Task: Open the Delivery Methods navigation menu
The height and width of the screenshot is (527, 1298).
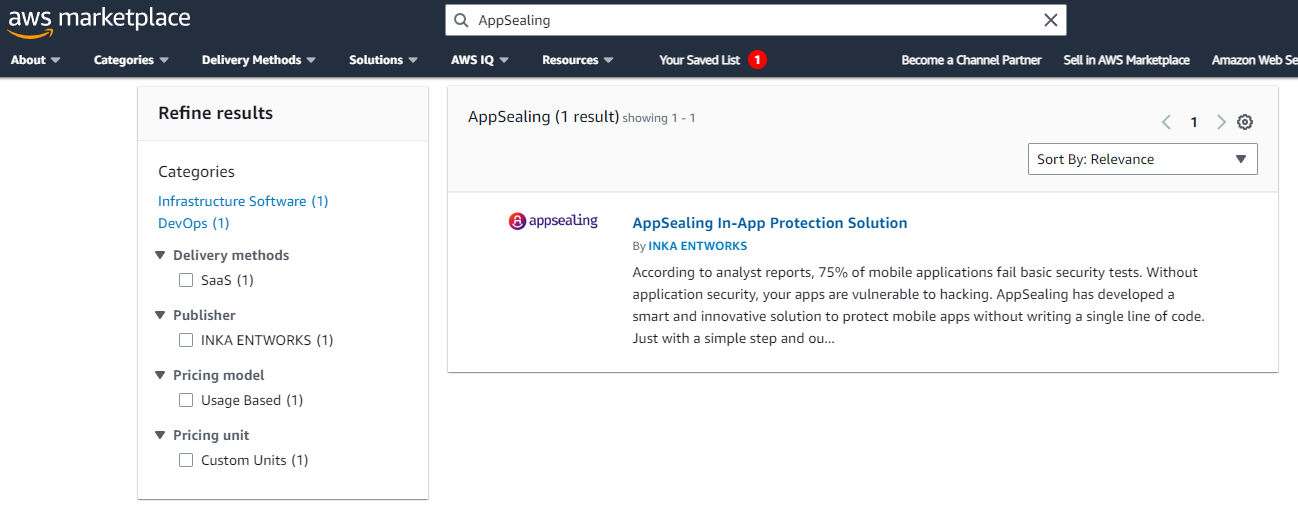Action: pyautogui.click(x=259, y=60)
